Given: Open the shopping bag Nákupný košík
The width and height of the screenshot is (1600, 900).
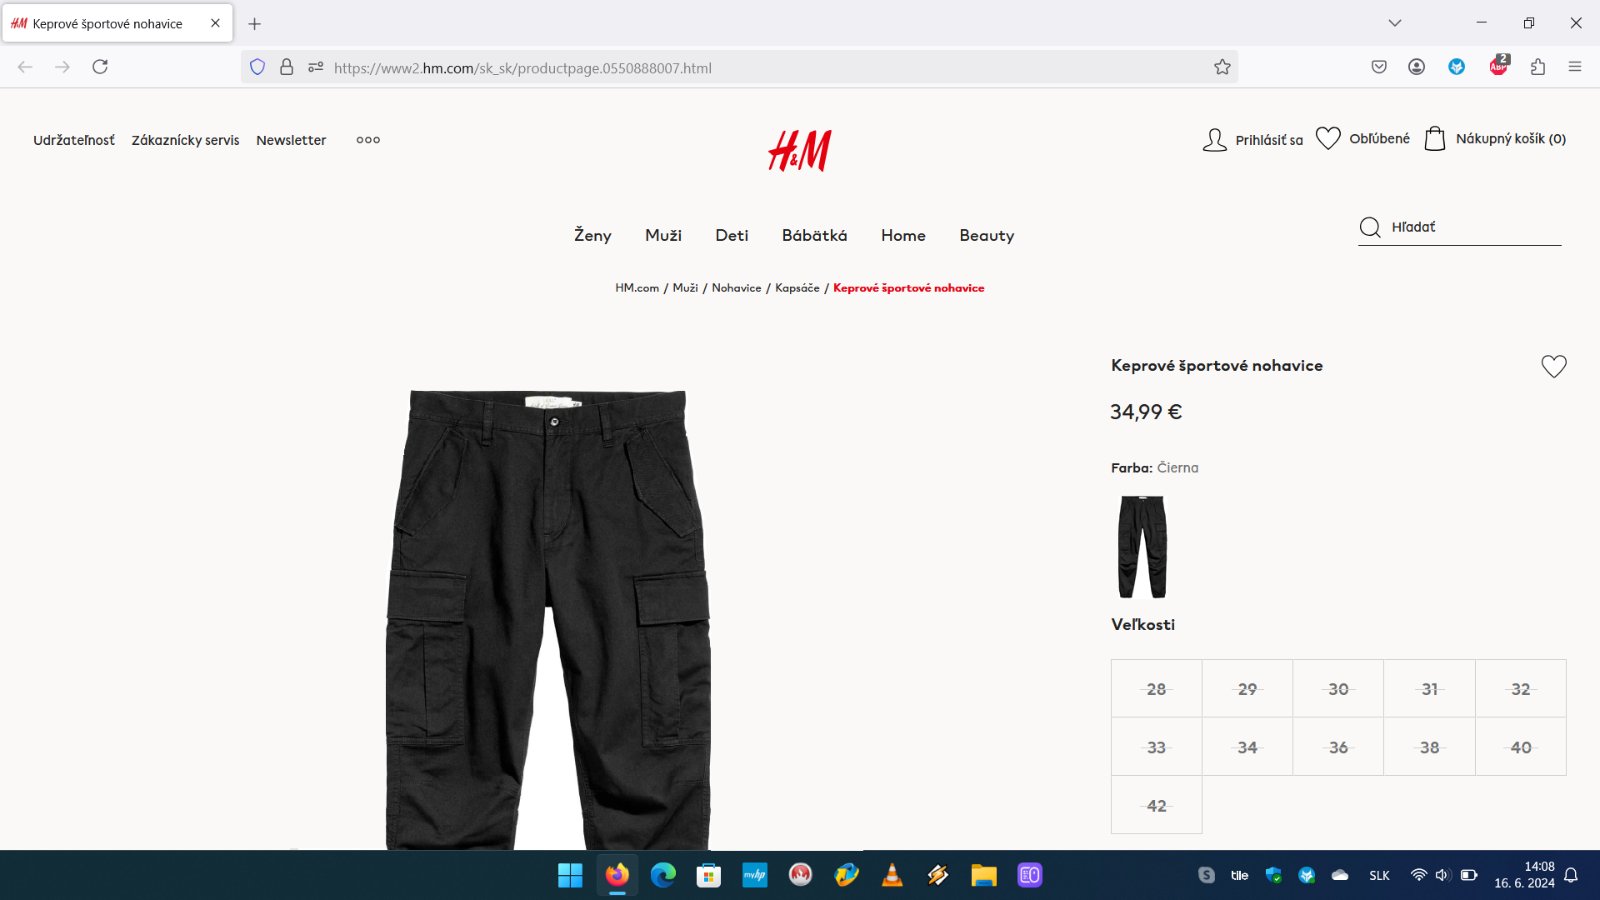Looking at the screenshot, I should coord(1434,138).
